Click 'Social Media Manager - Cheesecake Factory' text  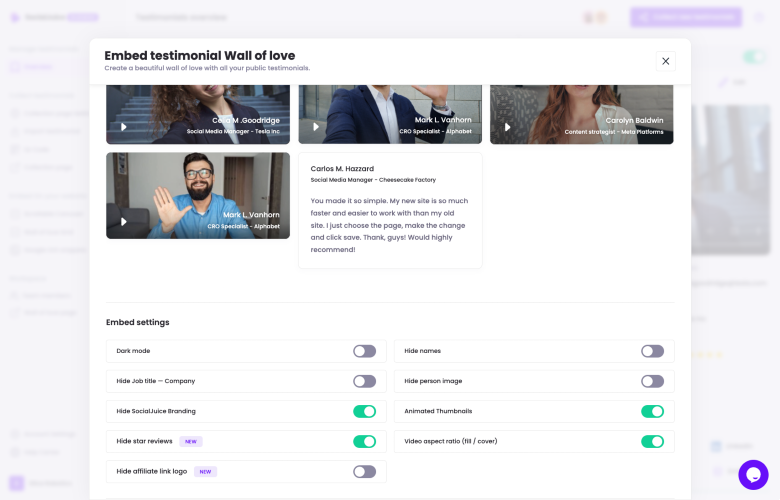point(373,180)
